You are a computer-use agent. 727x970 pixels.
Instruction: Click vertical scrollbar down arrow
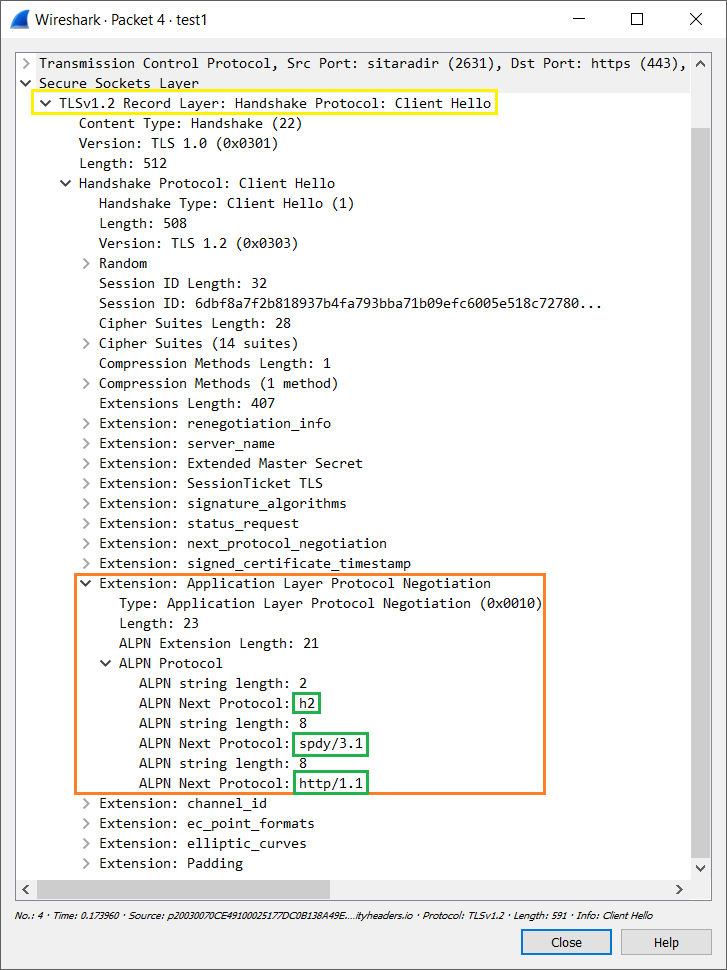700,869
